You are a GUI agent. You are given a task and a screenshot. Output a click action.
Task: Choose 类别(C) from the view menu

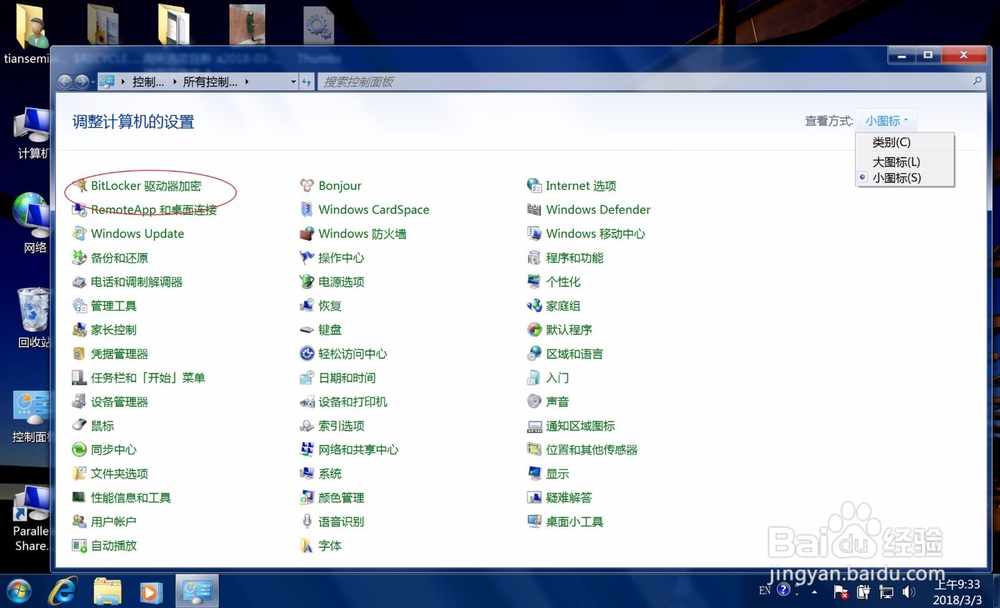coord(892,142)
